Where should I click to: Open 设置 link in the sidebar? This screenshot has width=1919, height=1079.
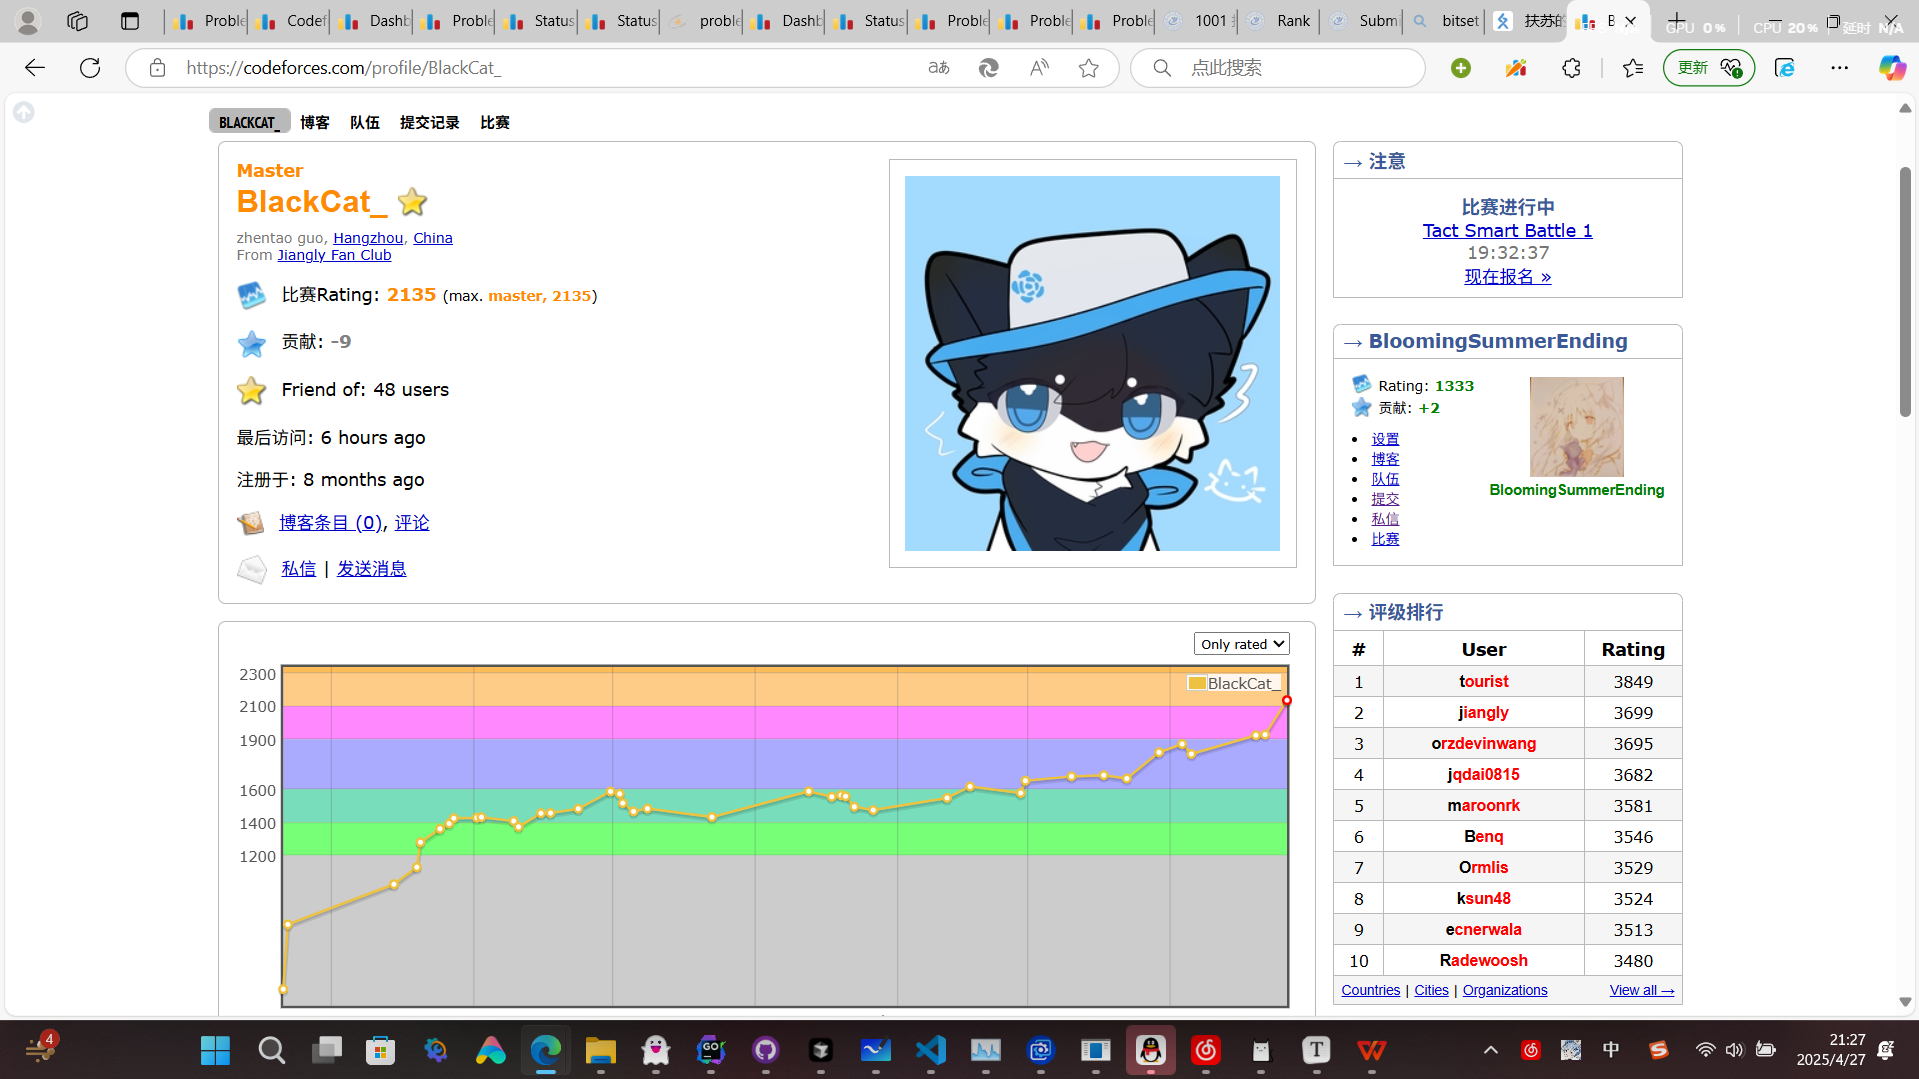click(x=1386, y=439)
